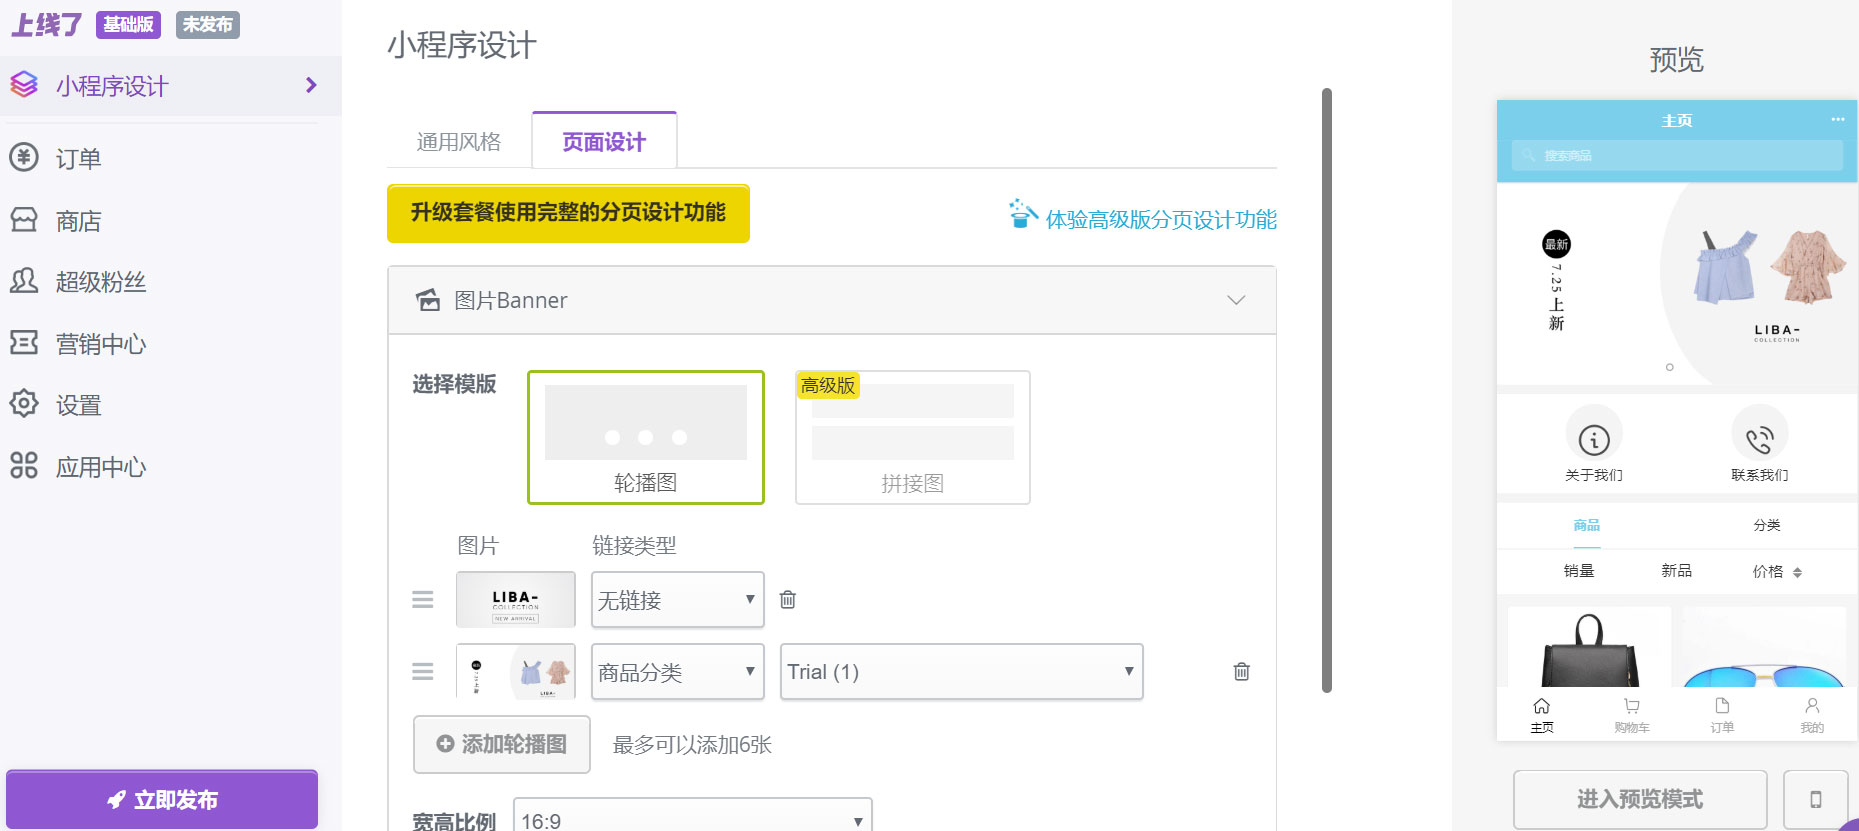Click the 订单 document icon in preview
1859x831 pixels.
[1722, 706]
